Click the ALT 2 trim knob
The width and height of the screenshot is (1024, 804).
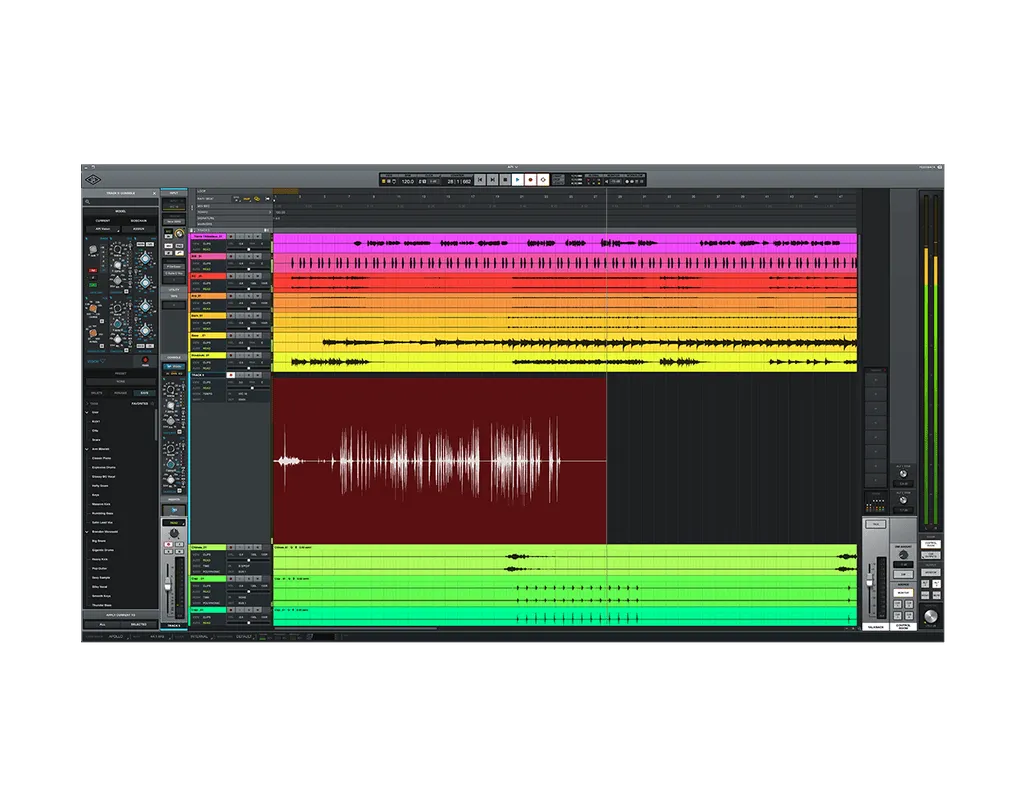click(904, 500)
